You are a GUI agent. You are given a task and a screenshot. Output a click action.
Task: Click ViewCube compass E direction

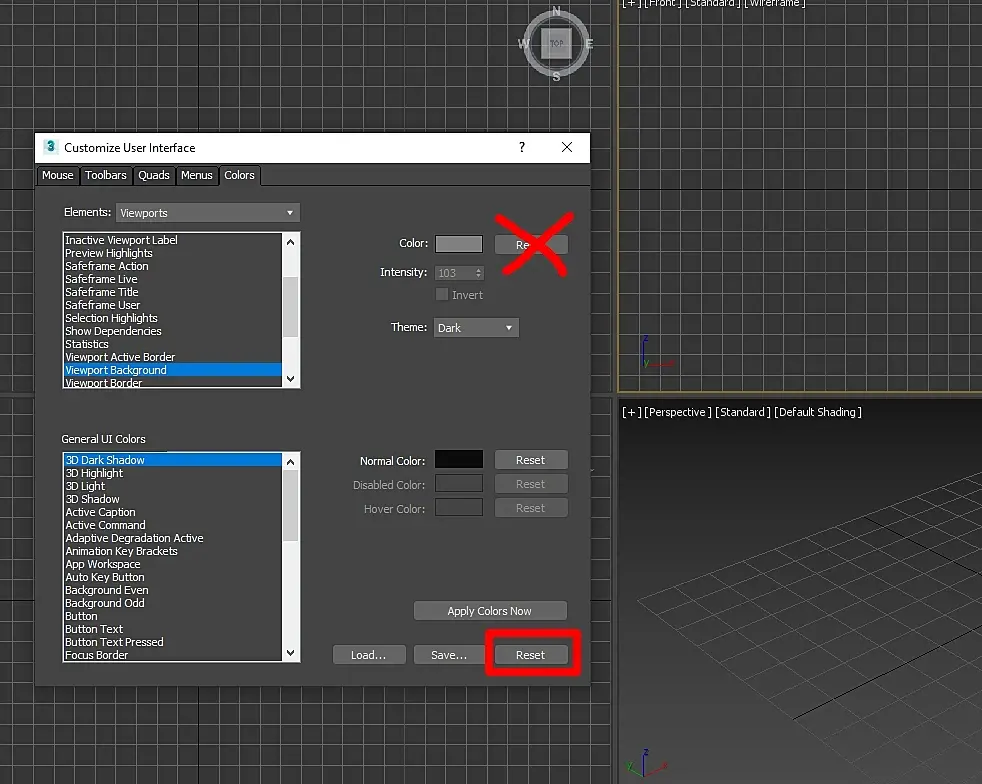589,44
